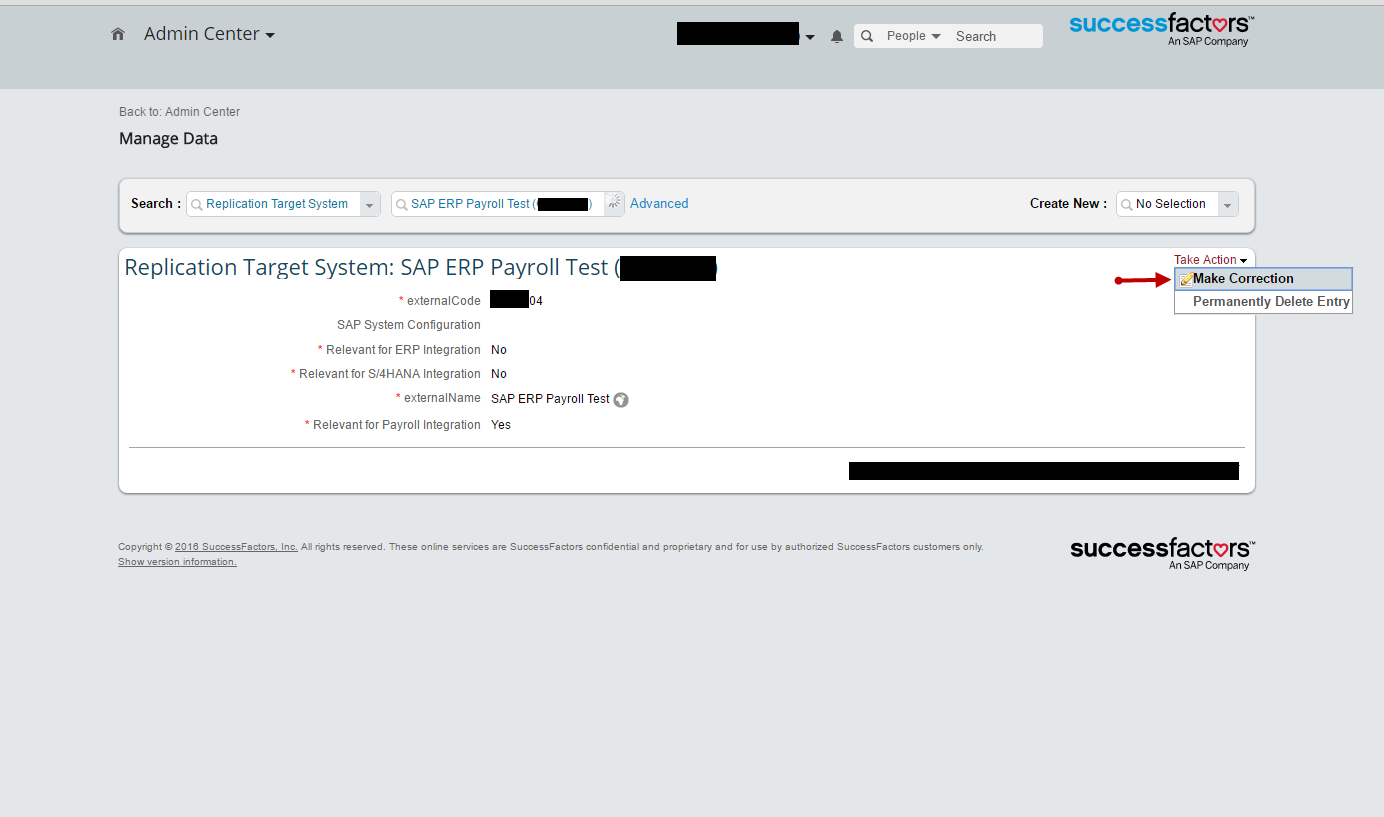Click the Advanced search link

659,204
